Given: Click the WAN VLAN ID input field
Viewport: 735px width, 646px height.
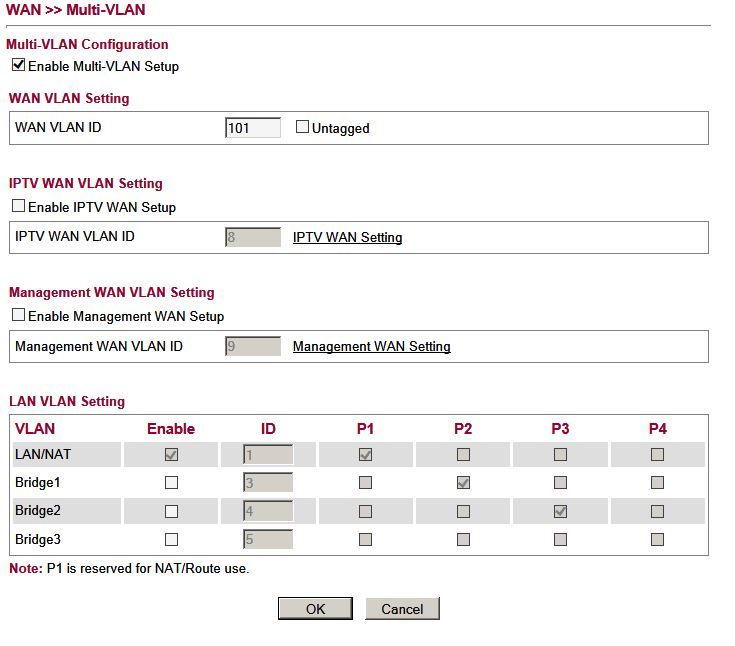Looking at the screenshot, I should click(253, 128).
